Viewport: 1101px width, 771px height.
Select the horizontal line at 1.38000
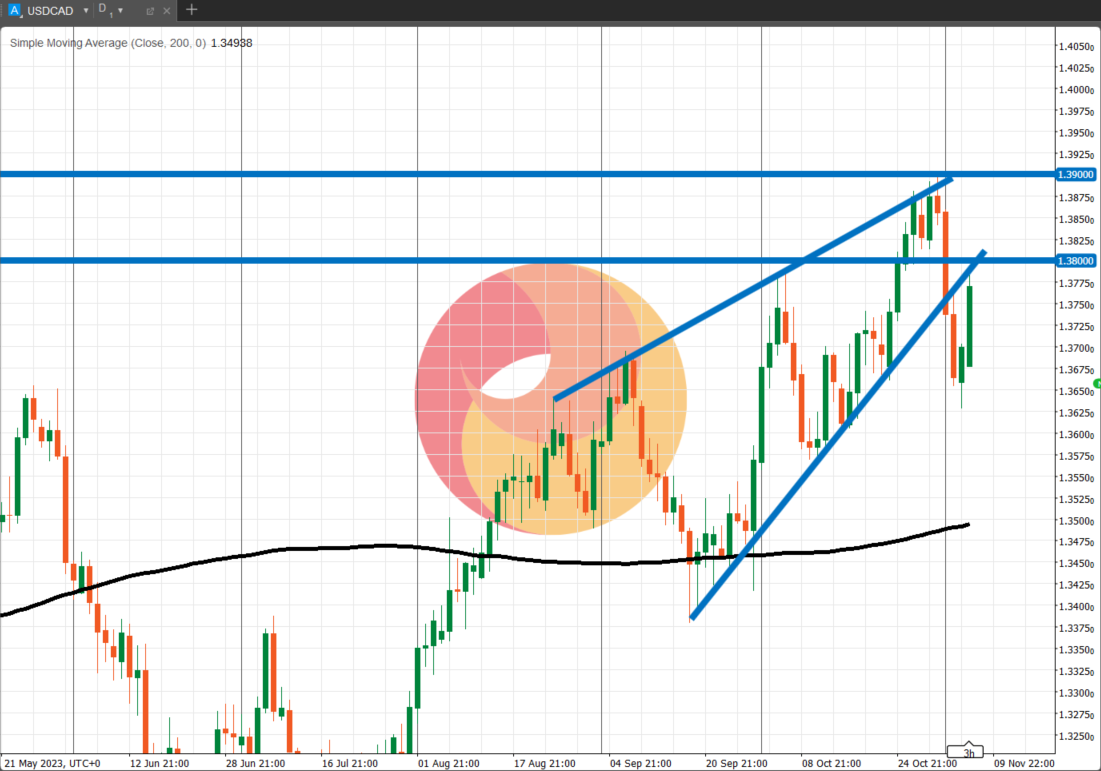527,261
